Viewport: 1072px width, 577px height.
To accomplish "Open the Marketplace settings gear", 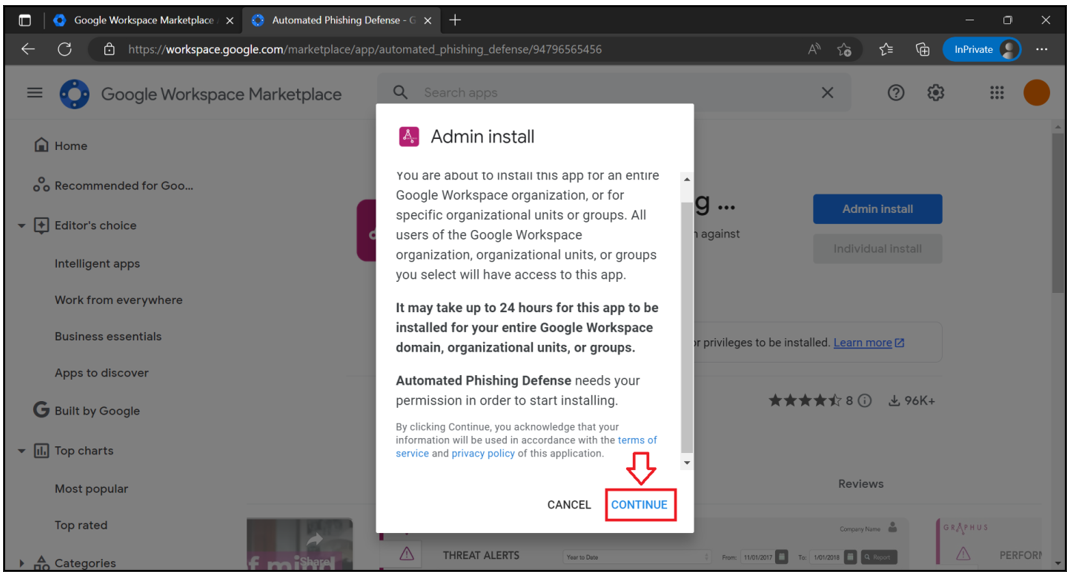I will 935,92.
